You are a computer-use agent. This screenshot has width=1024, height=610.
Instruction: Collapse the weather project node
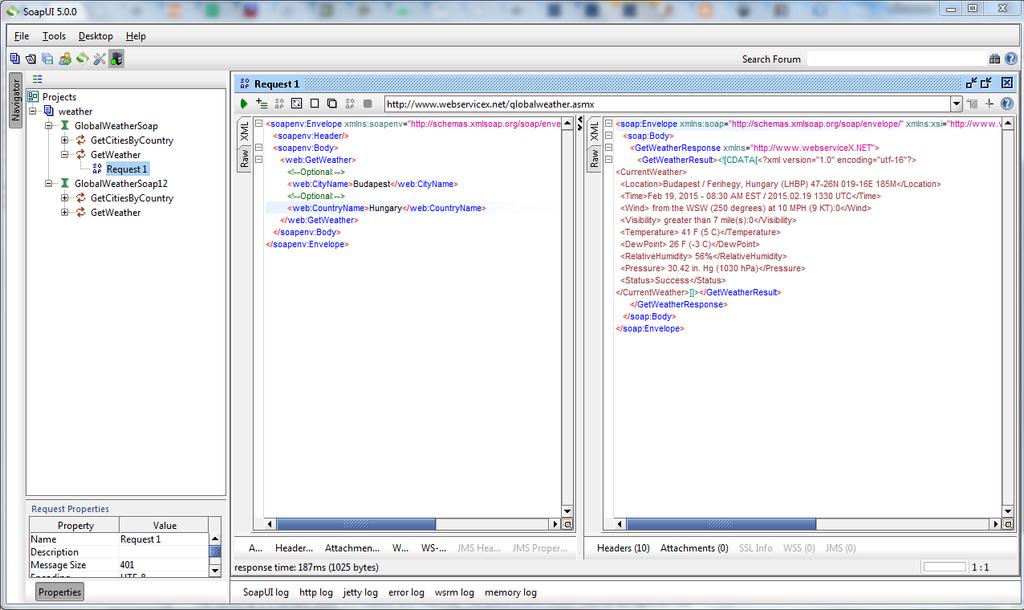tap(32, 111)
